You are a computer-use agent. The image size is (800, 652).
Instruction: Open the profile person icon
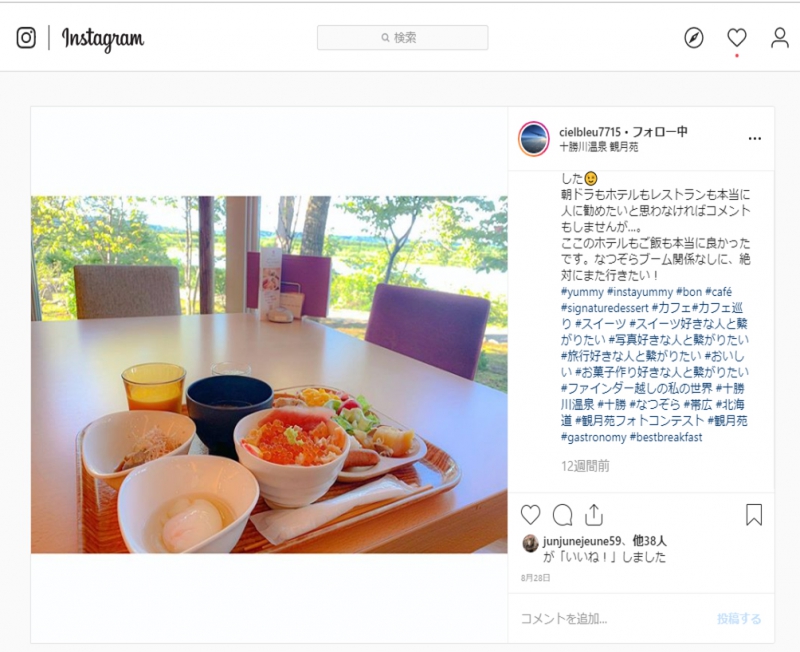pos(780,38)
